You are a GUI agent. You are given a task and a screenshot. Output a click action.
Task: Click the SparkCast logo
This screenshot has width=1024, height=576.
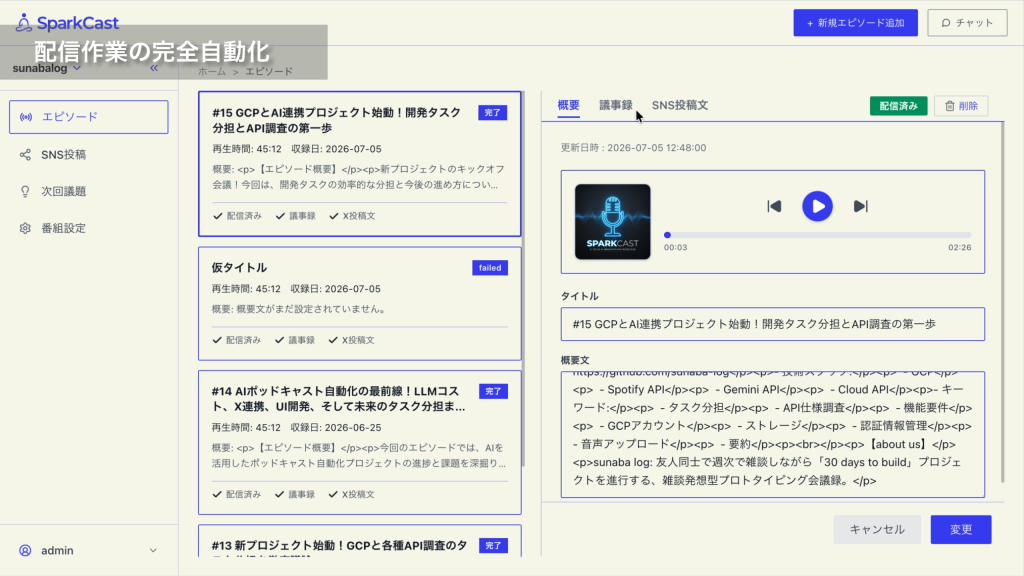[67, 23]
